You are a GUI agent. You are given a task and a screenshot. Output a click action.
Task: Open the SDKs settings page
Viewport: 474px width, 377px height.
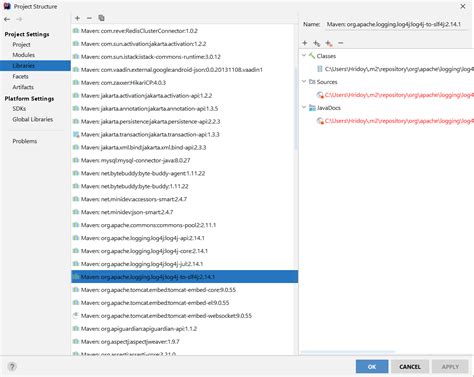click(19, 108)
